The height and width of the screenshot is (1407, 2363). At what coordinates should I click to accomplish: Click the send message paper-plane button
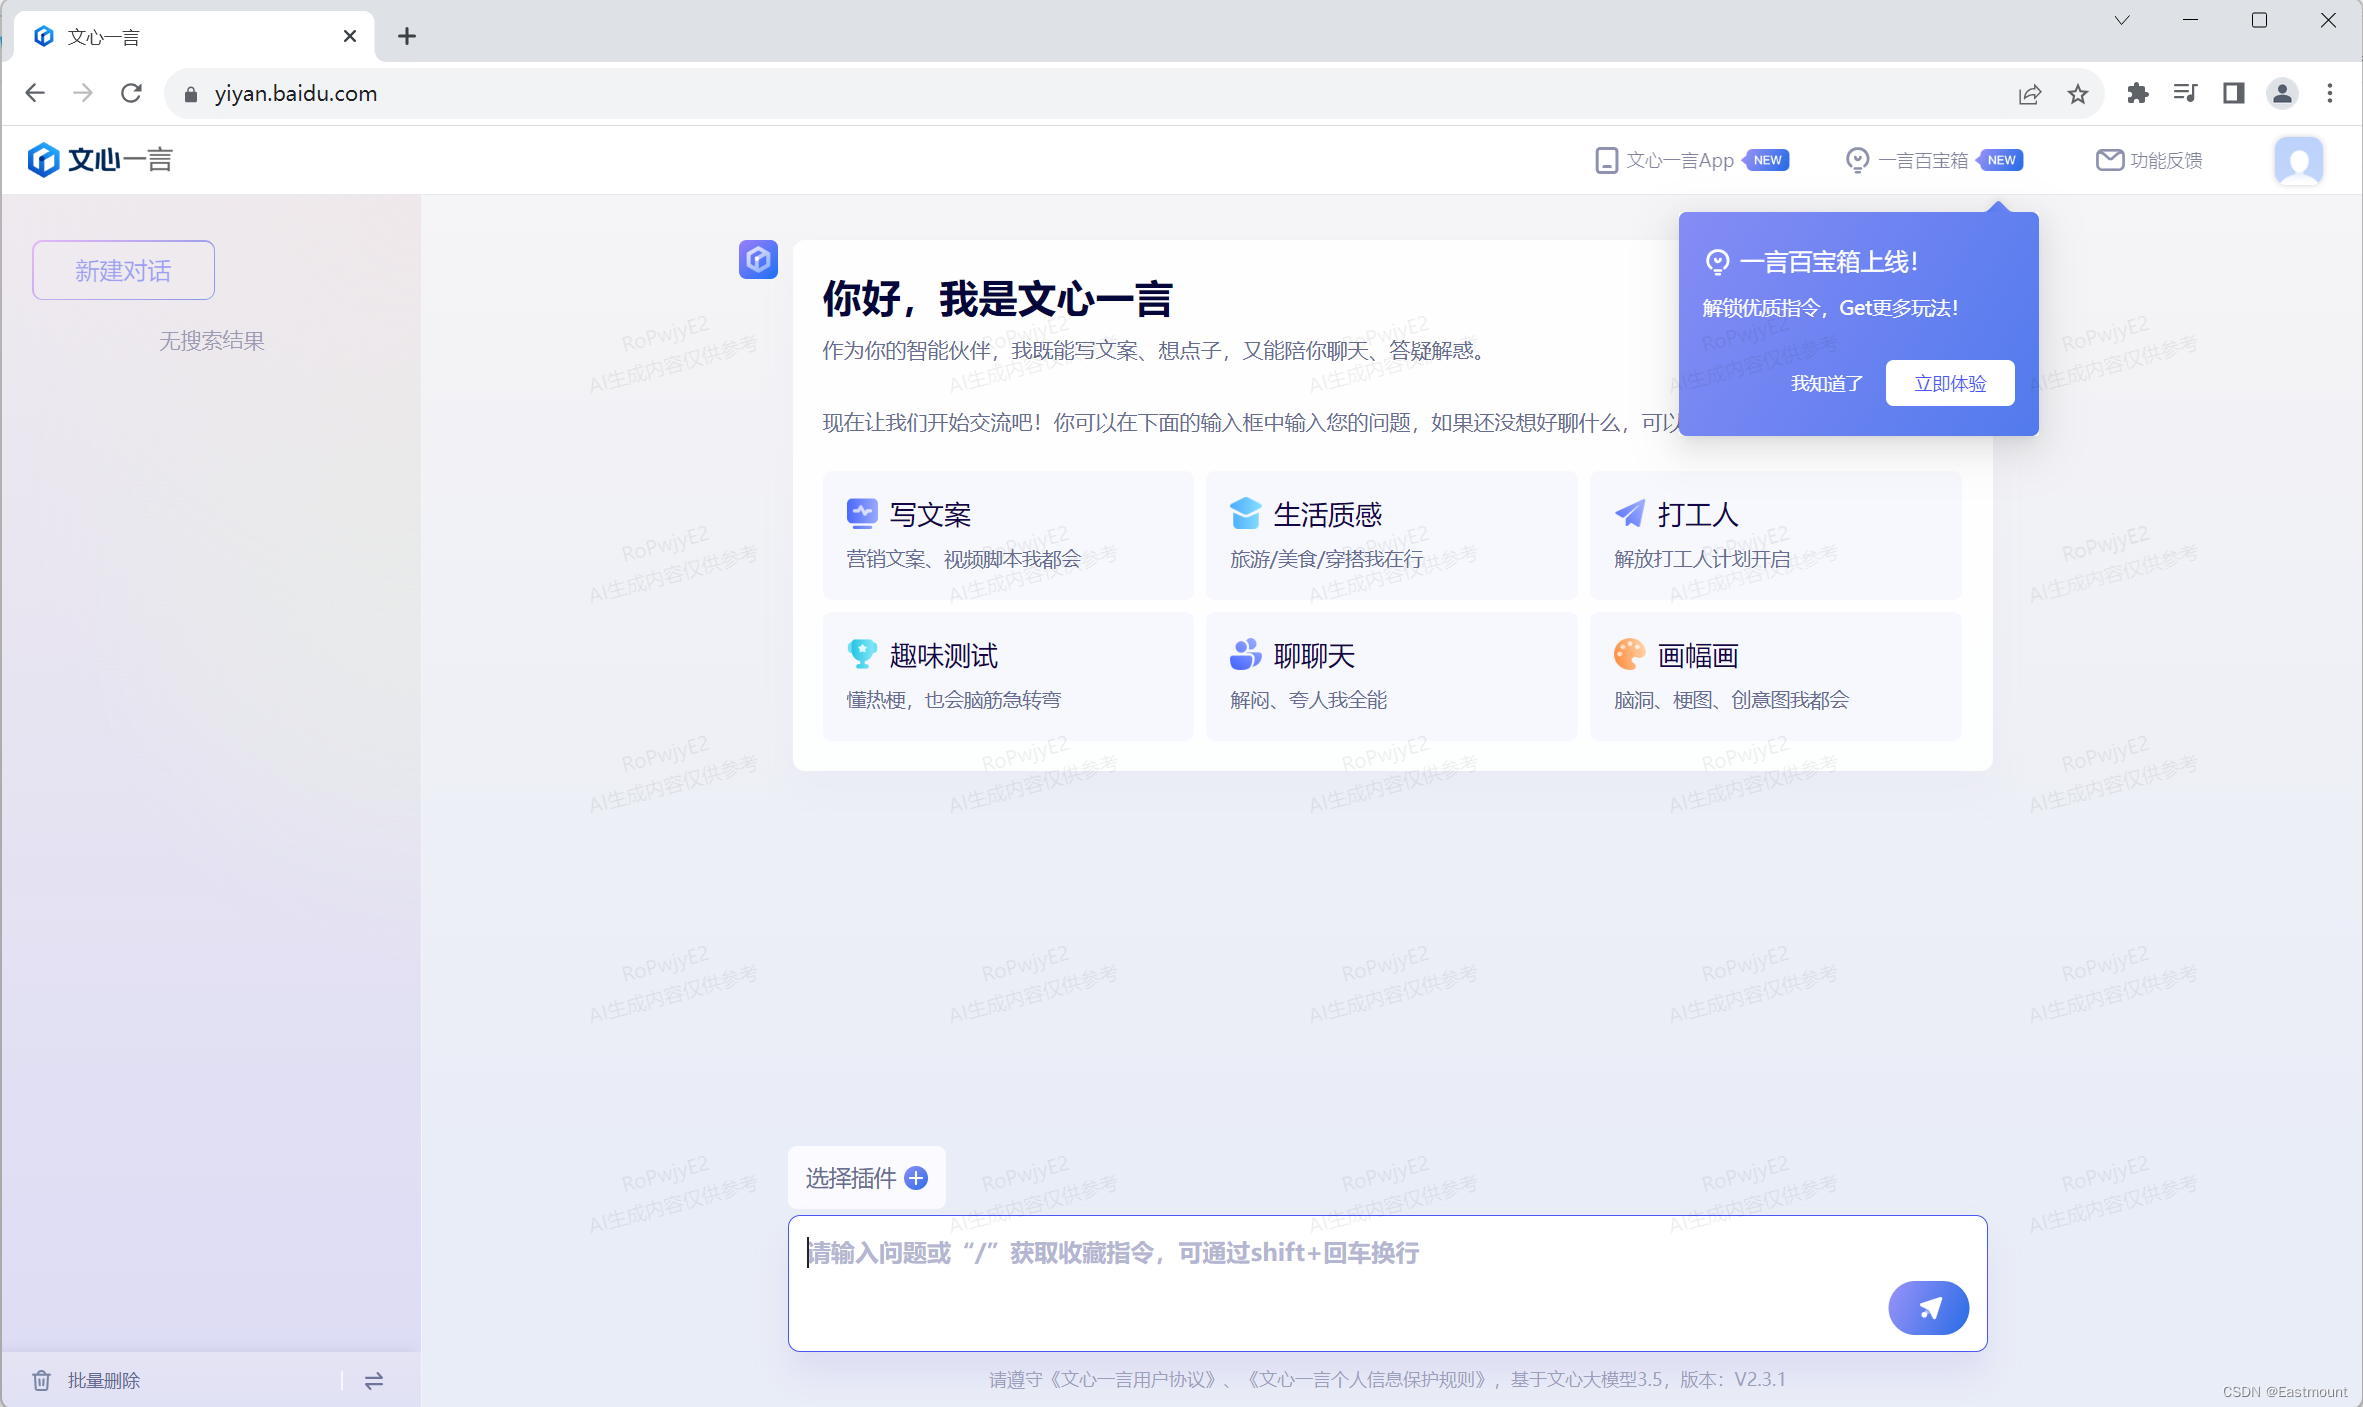pyautogui.click(x=1927, y=1307)
